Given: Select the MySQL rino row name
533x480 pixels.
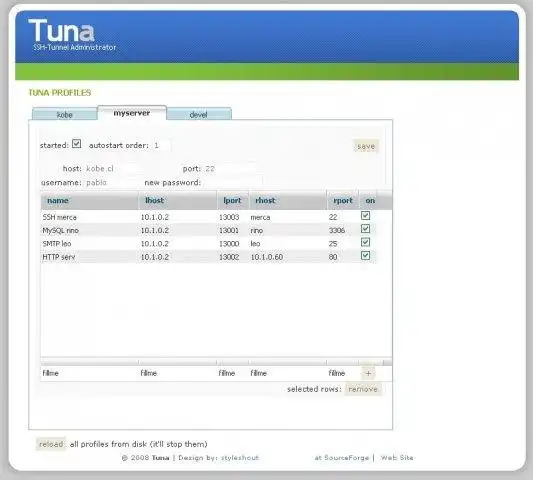Looking at the screenshot, I should point(61,230).
